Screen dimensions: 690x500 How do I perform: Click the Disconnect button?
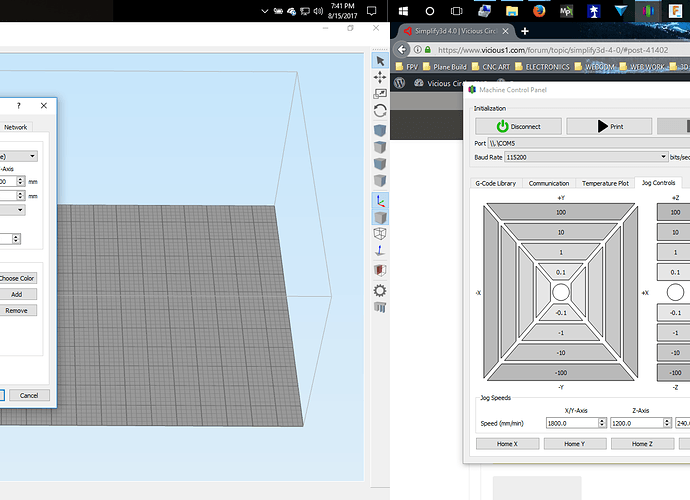tap(518, 126)
